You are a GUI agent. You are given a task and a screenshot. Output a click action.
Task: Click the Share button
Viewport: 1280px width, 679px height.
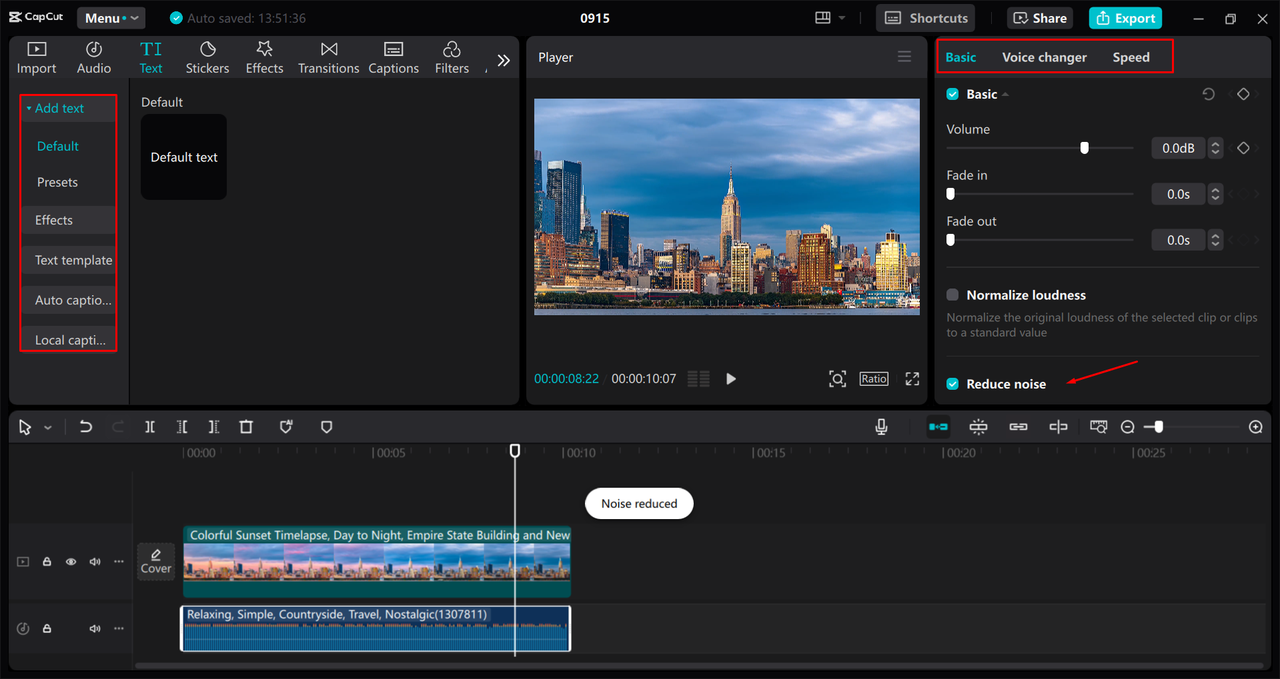tap(1040, 18)
